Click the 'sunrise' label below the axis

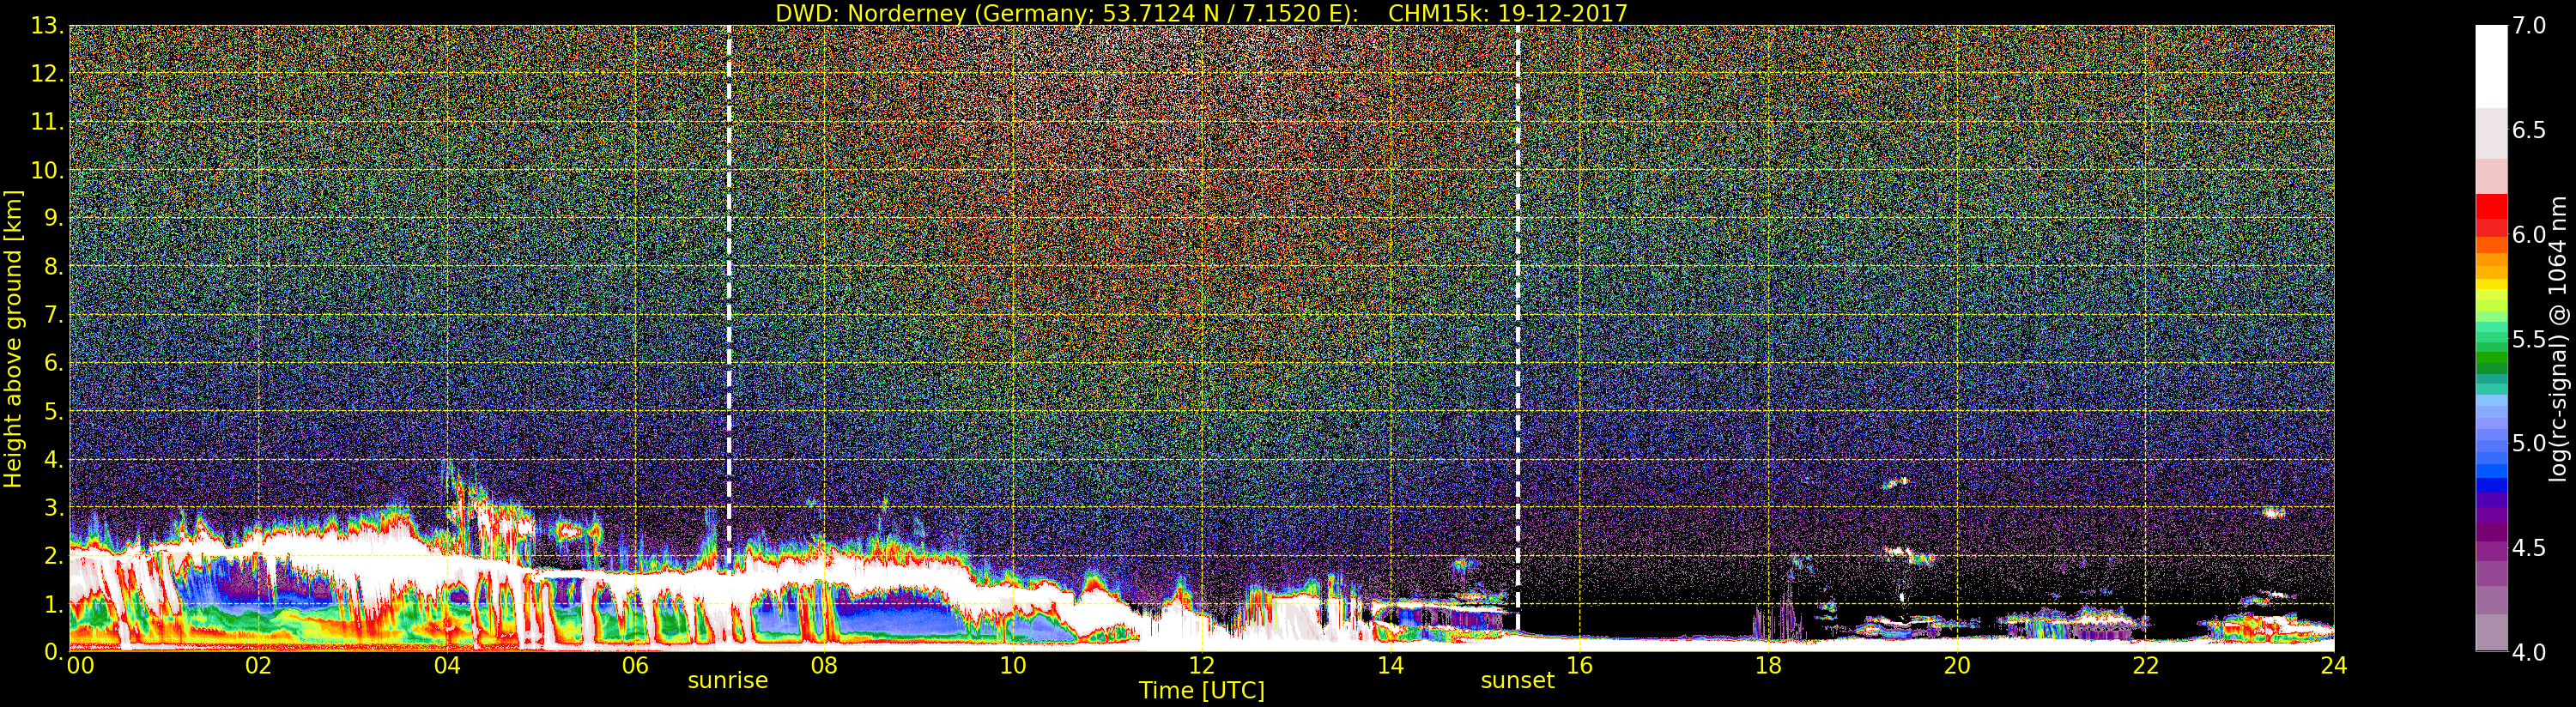pyautogui.click(x=728, y=680)
